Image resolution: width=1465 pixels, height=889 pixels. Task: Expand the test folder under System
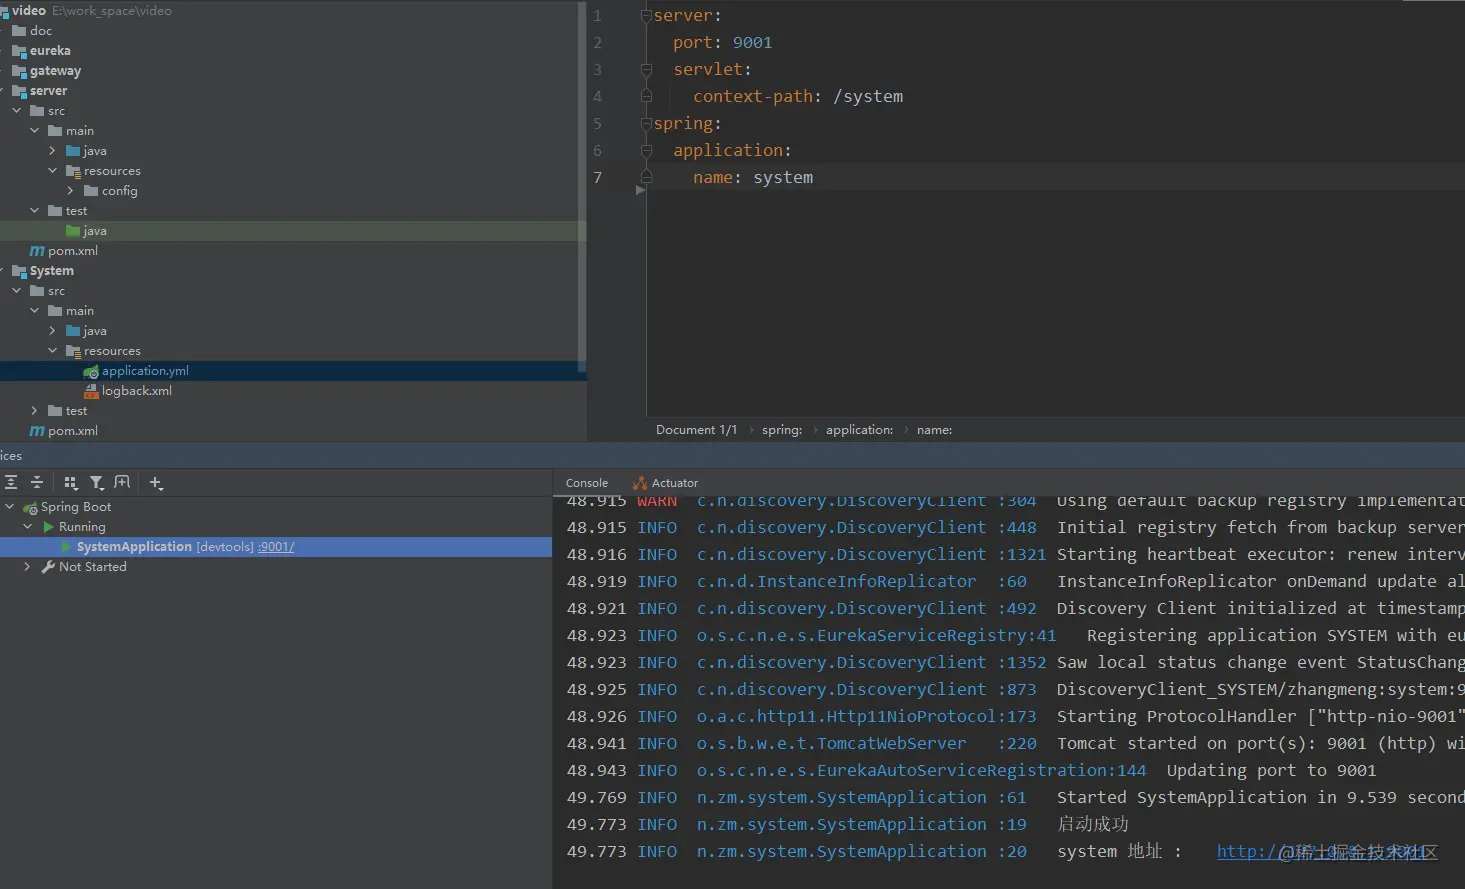click(x=35, y=411)
